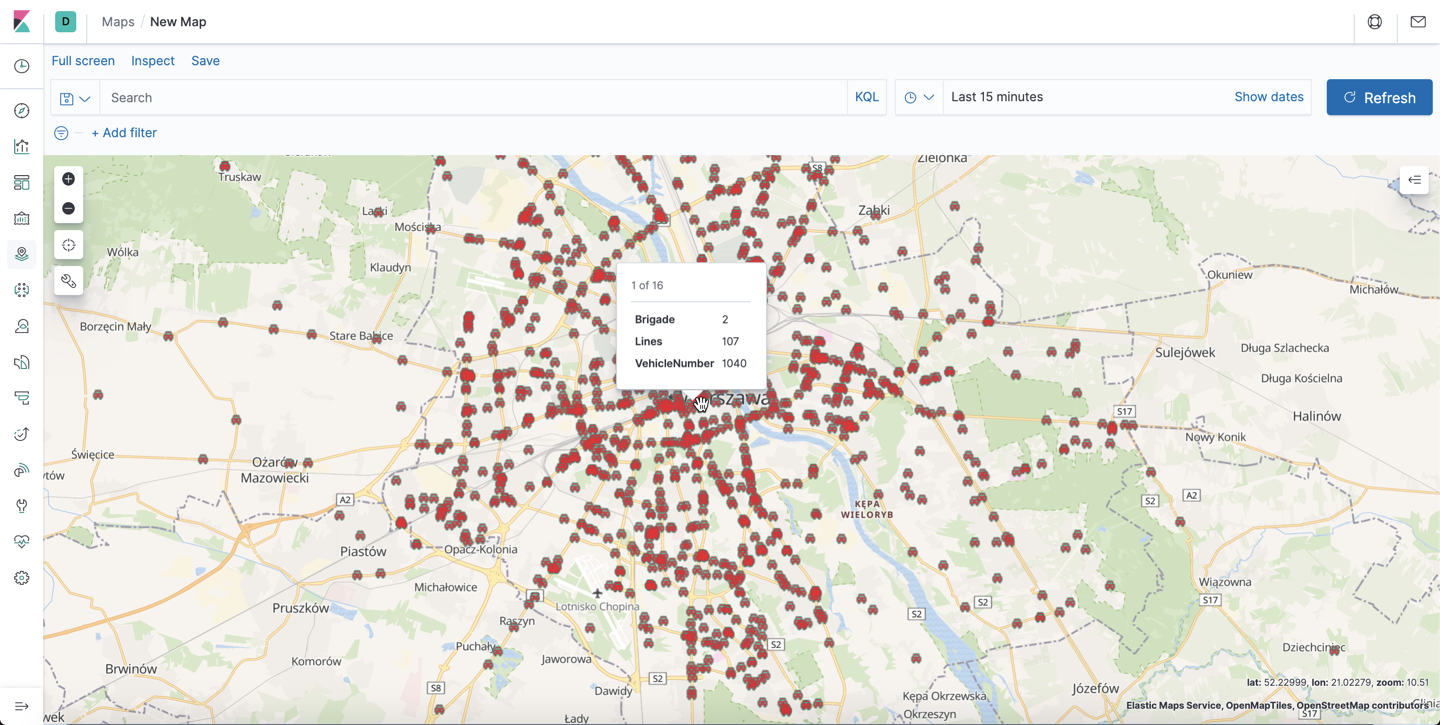Click the Kibana logo
The width and height of the screenshot is (1440, 725).
tap(21, 21)
